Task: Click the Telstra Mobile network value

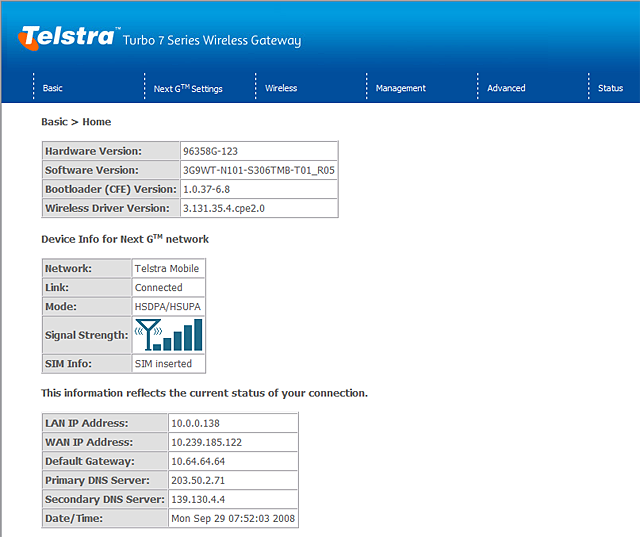Action: click(x=167, y=268)
